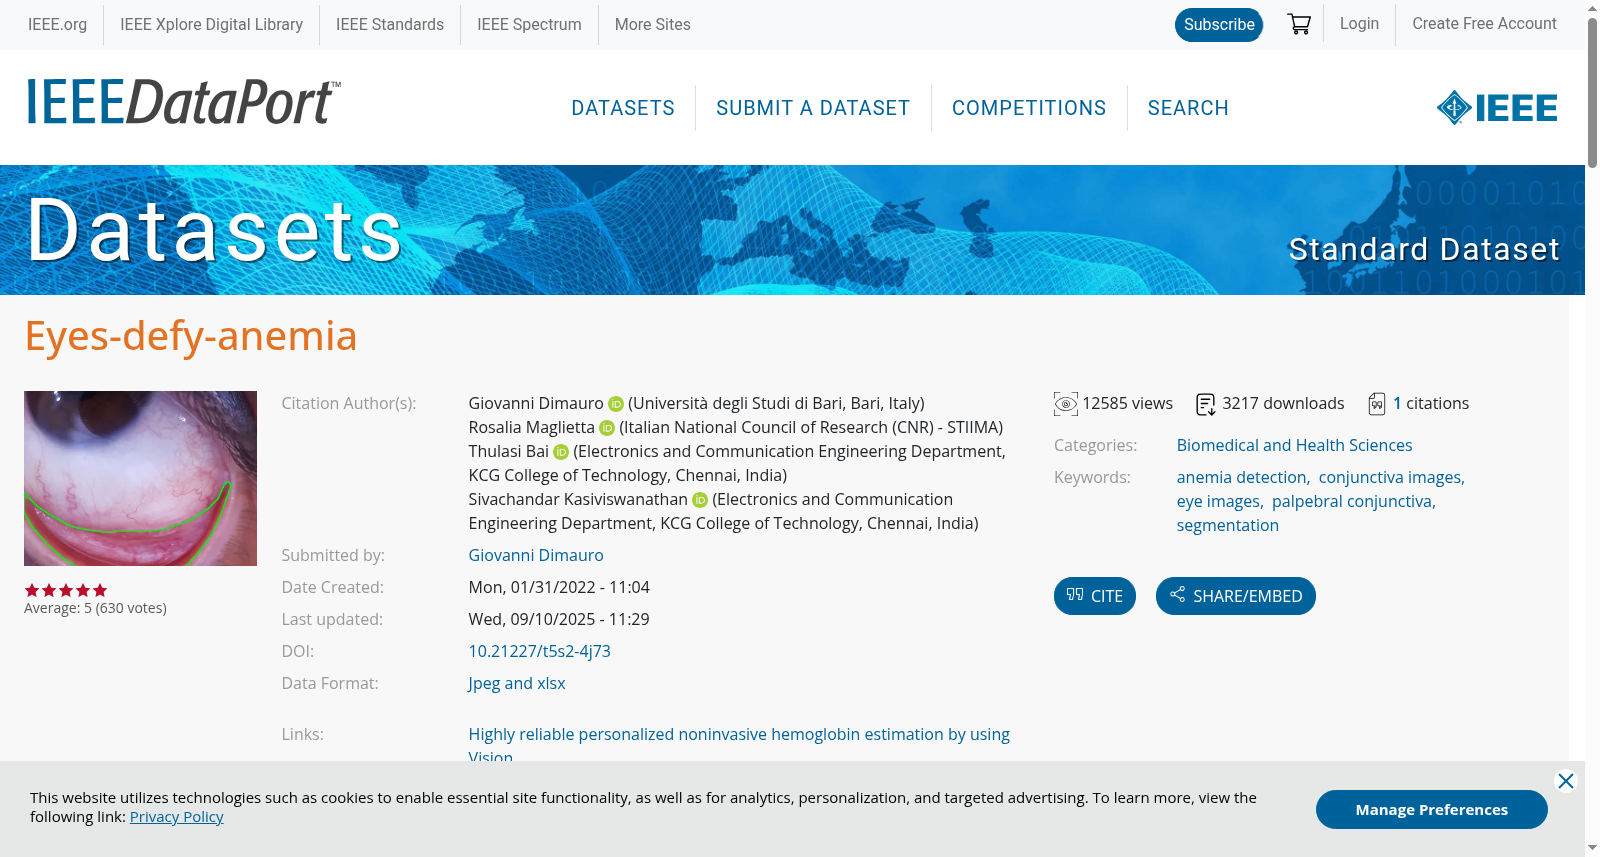Viewport: 1600px width, 857px height.
Task: Click the Manage Preferences button
Action: (1432, 810)
